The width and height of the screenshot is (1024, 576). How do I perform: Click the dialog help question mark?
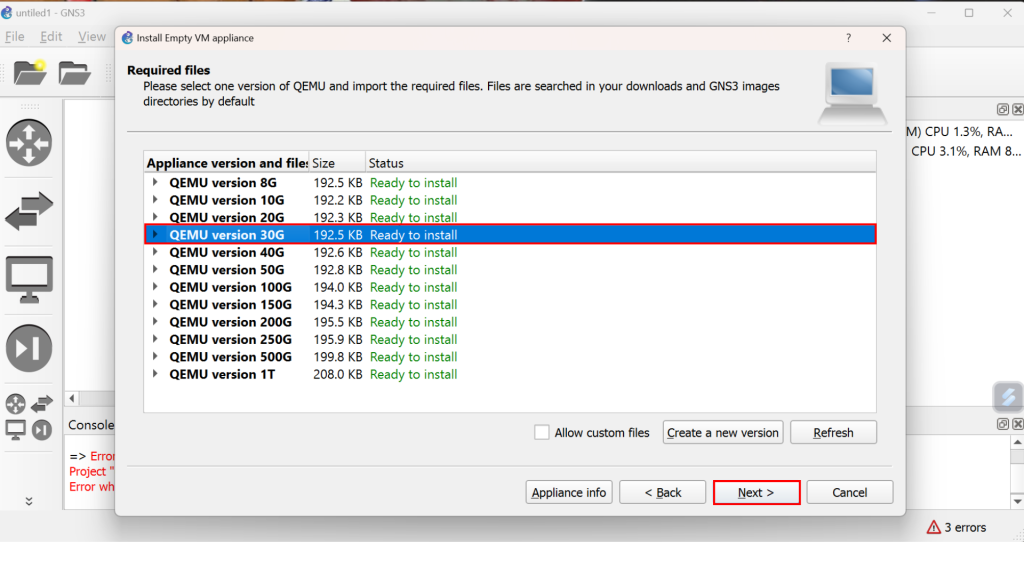[x=849, y=38]
